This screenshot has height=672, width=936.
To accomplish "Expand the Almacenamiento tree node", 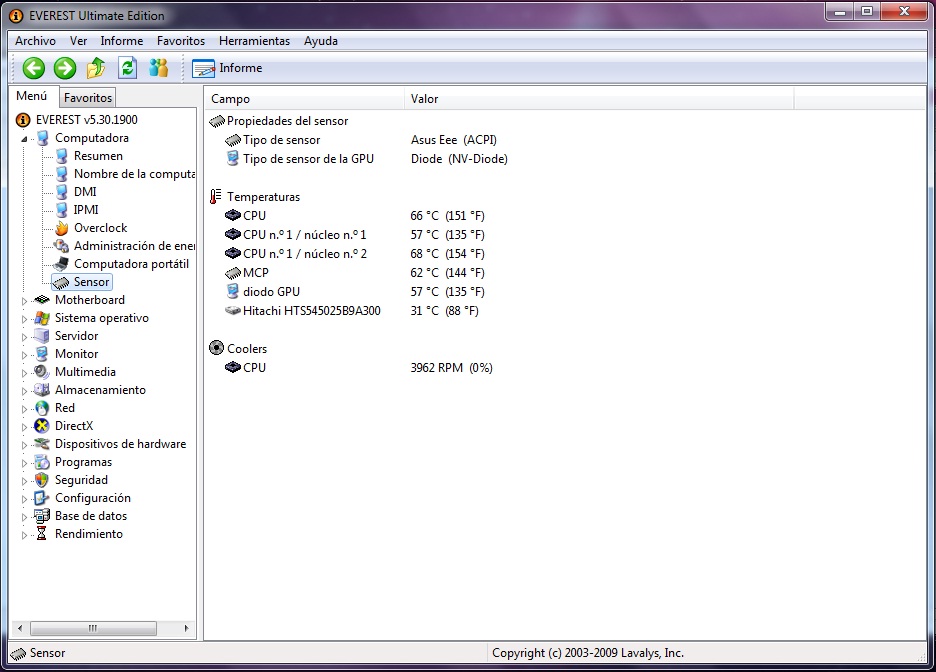I will [25, 390].
